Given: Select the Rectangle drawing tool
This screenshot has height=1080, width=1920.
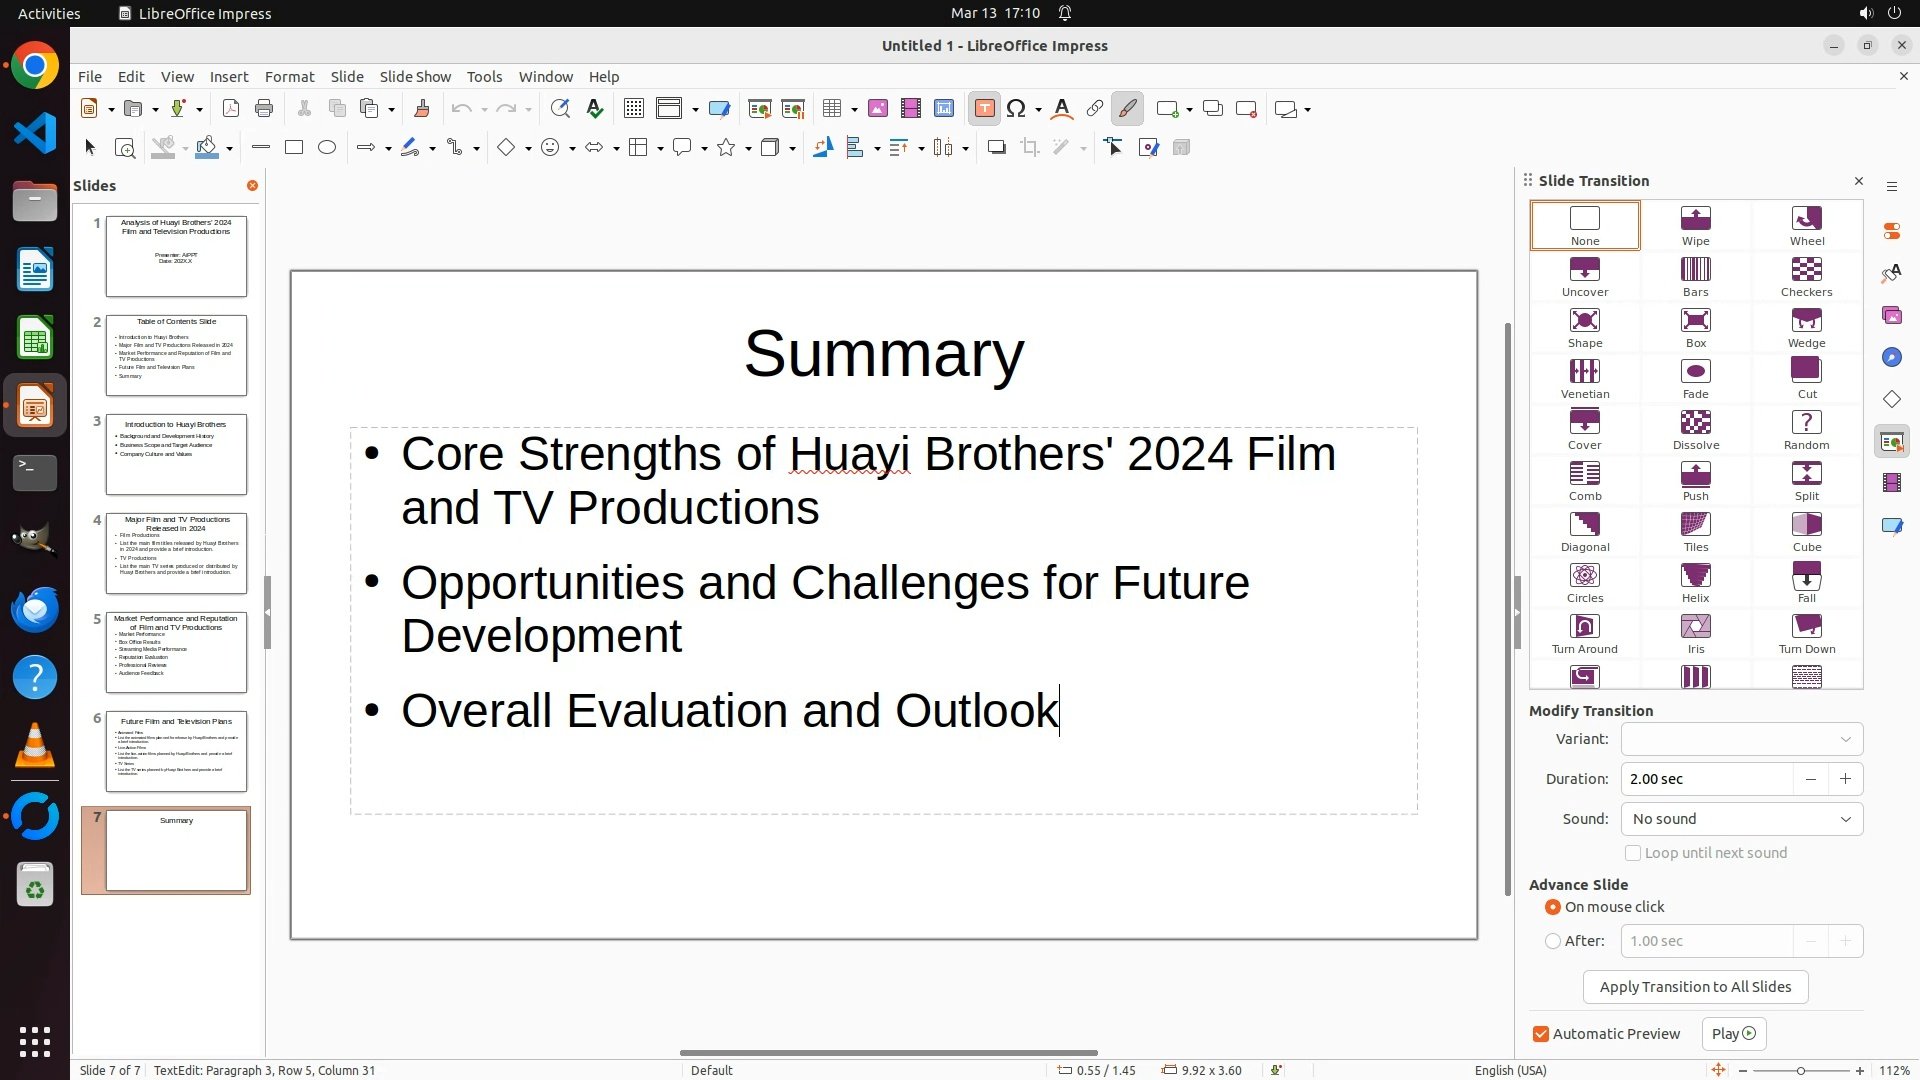Looking at the screenshot, I should (294, 148).
